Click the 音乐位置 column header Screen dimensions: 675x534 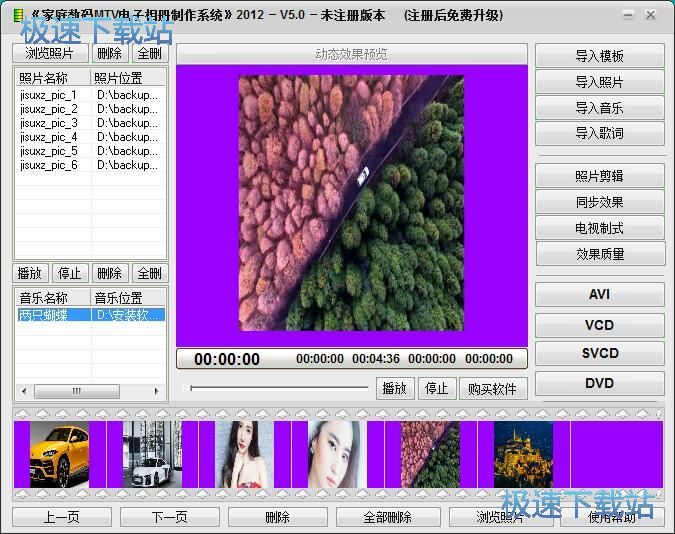pos(128,298)
